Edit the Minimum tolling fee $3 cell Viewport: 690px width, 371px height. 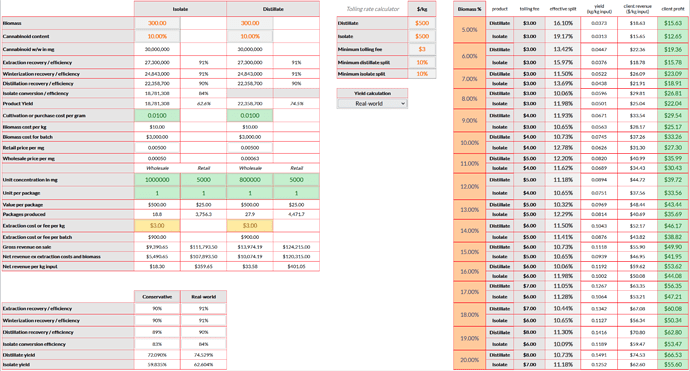tap(422, 49)
